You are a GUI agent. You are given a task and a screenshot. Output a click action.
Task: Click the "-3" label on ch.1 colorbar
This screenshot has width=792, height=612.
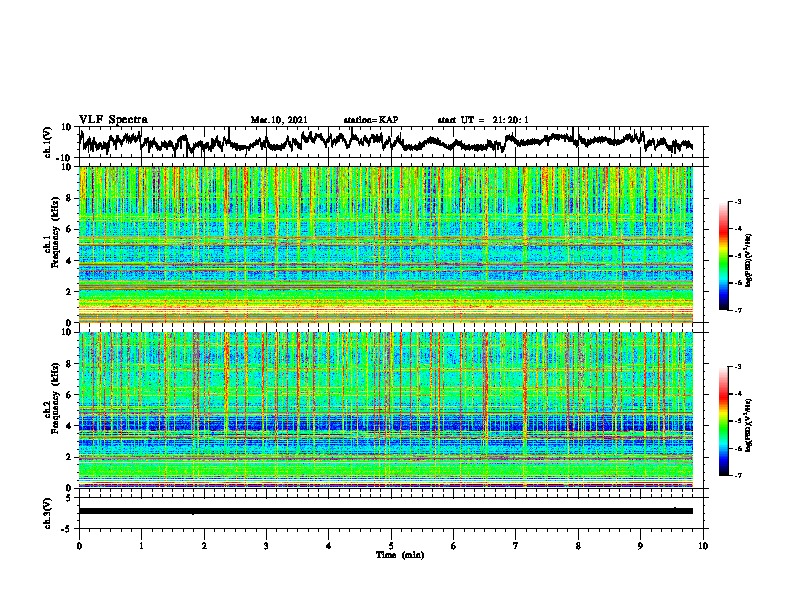pos(738,201)
